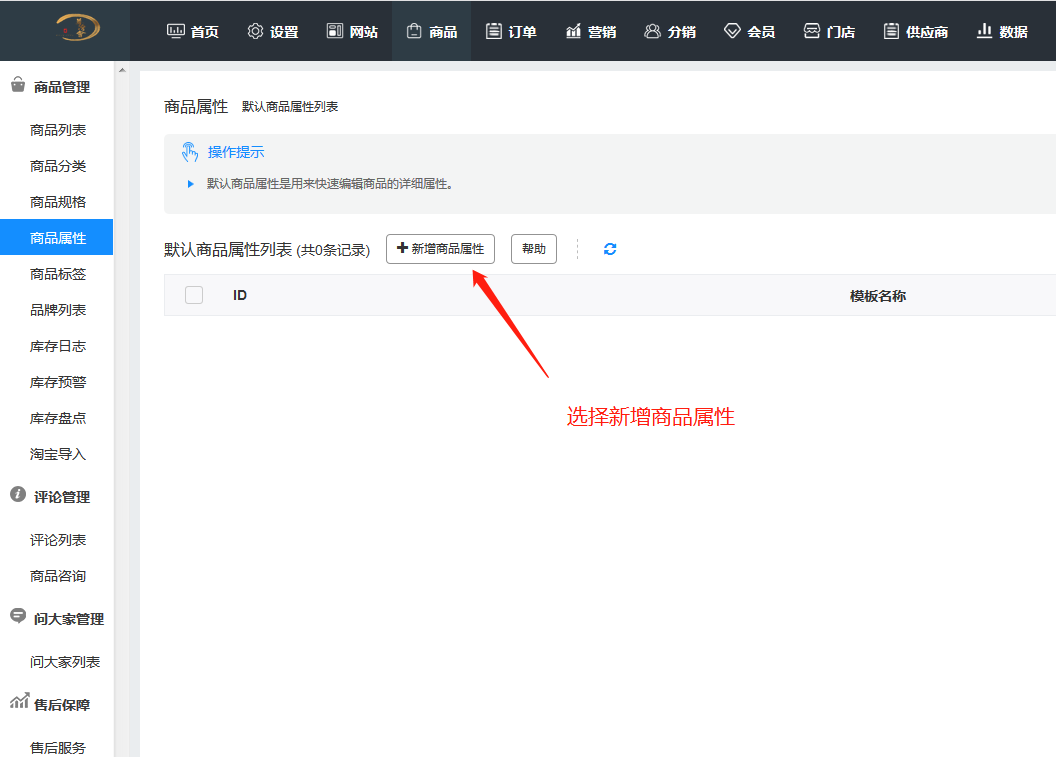Screen dimensions: 1056x757
Task: Open the 分销 distribution icon
Action: [650, 31]
